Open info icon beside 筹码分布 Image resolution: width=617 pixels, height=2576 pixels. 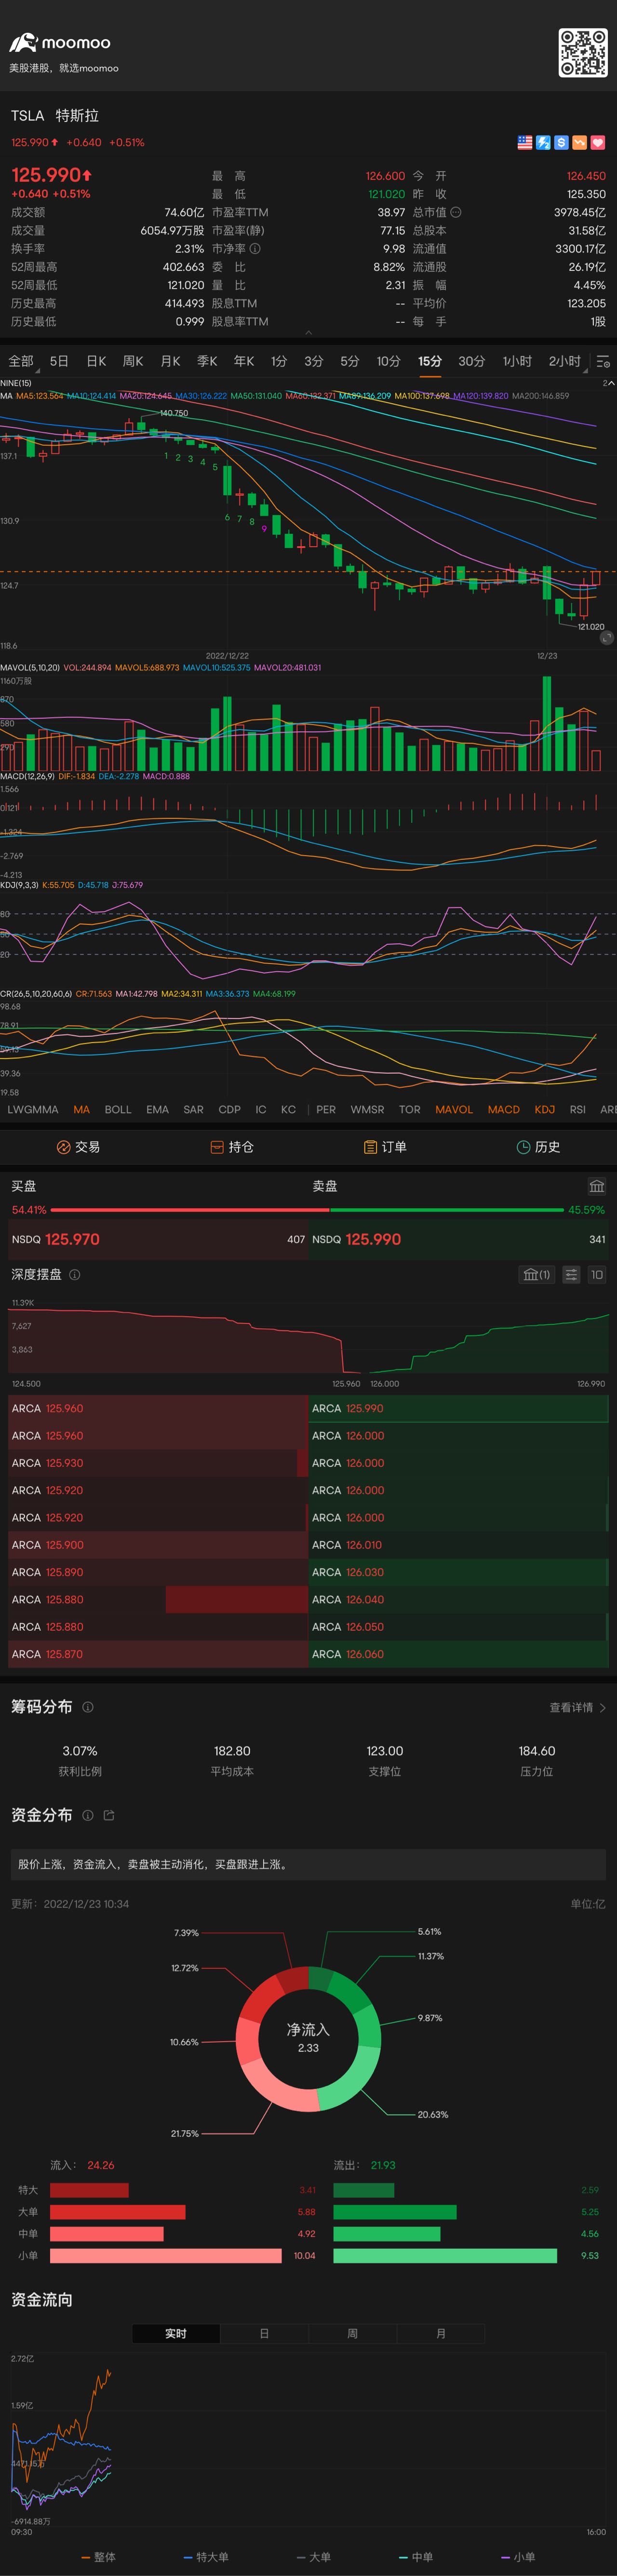(x=88, y=1708)
